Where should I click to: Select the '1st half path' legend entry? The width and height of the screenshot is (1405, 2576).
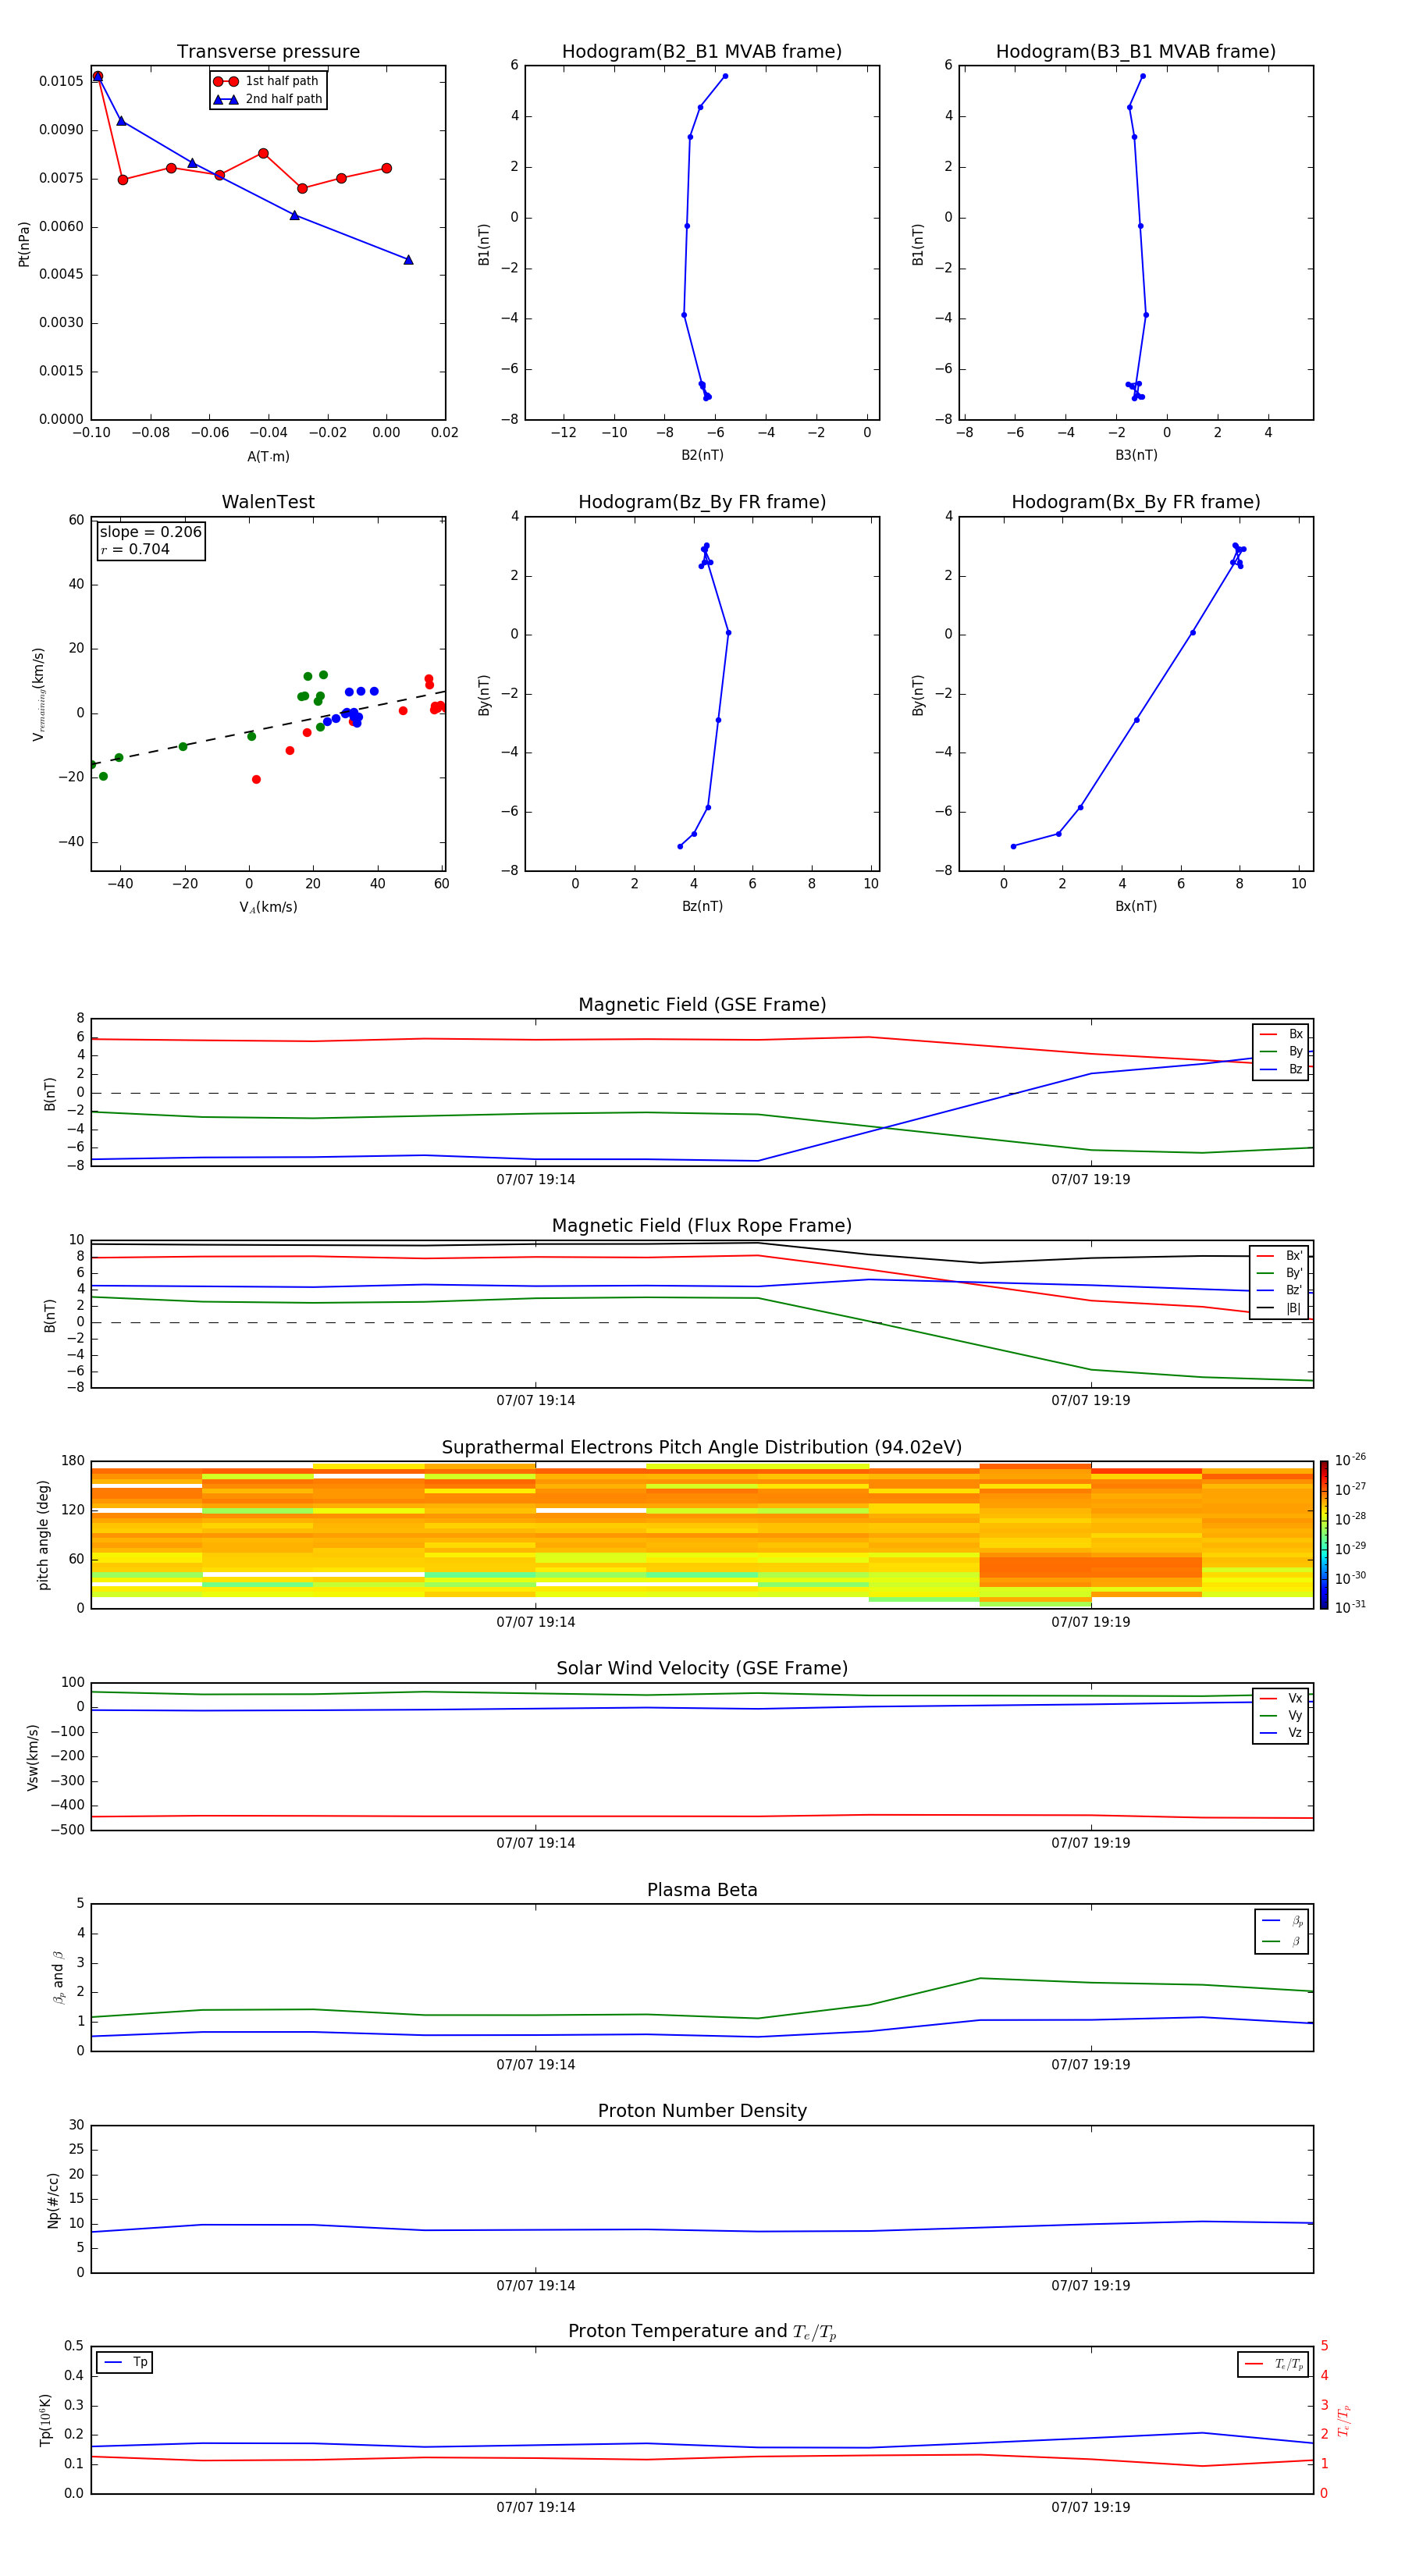(x=267, y=81)
